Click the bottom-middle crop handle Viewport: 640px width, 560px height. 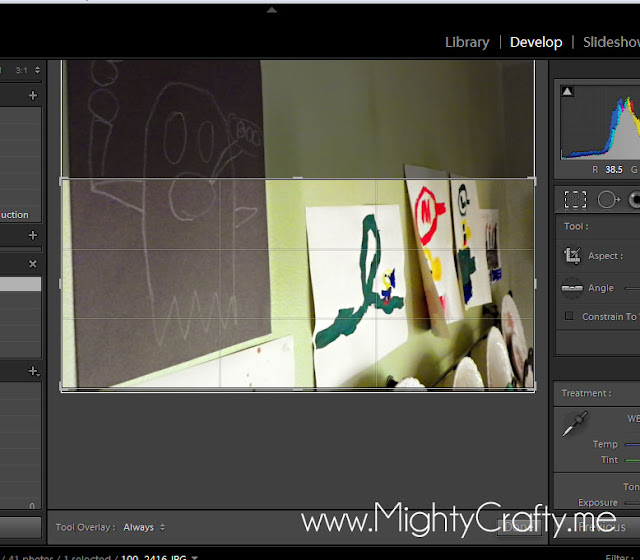298,390
